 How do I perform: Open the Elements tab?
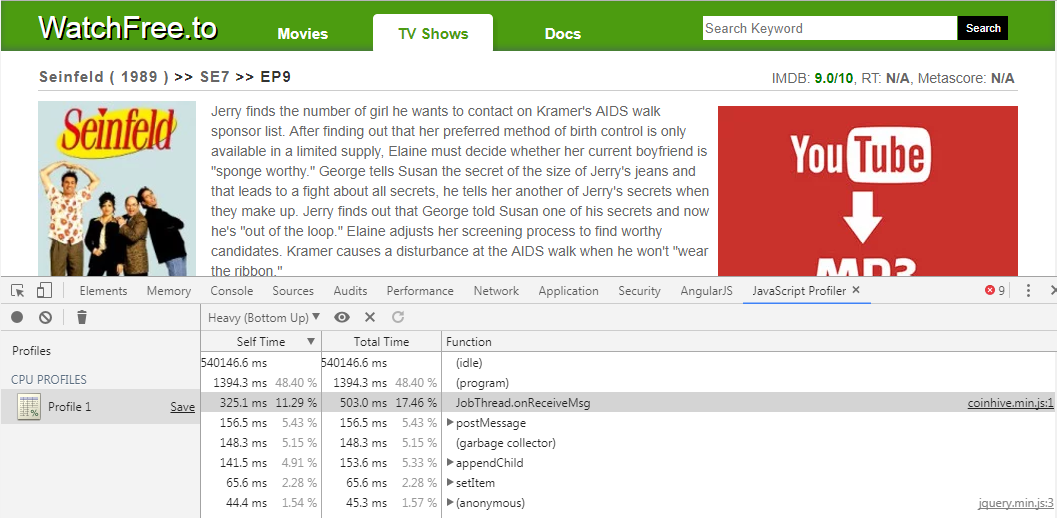(103, 291)
